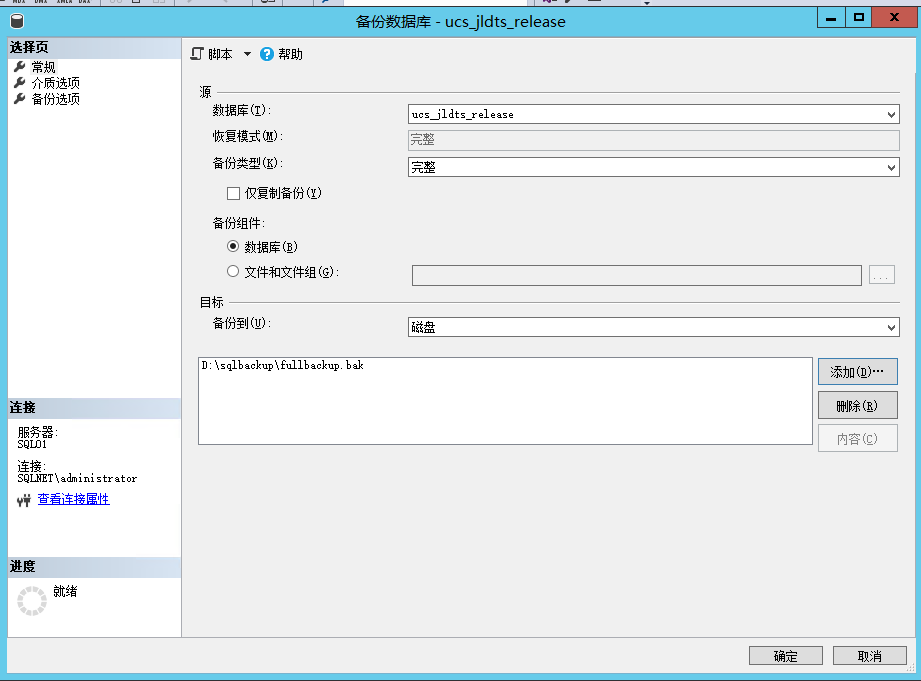Click the SQLNET\administrator connection text
921x681 pixels.
point(77,478)
